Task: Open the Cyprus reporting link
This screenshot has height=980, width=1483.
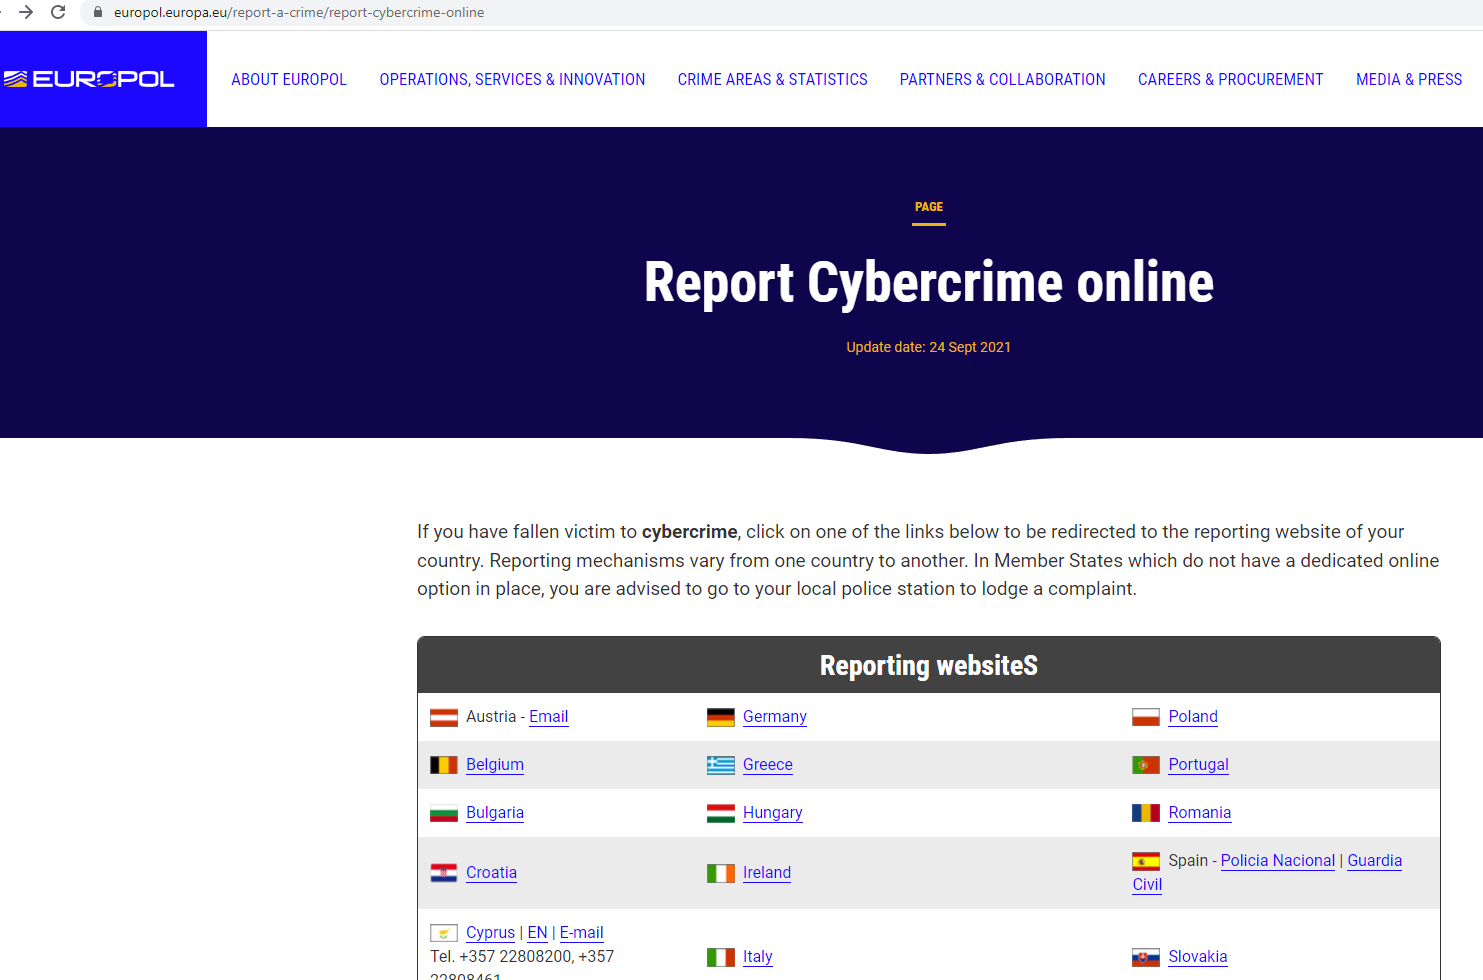Action: (x=490, y=933)
